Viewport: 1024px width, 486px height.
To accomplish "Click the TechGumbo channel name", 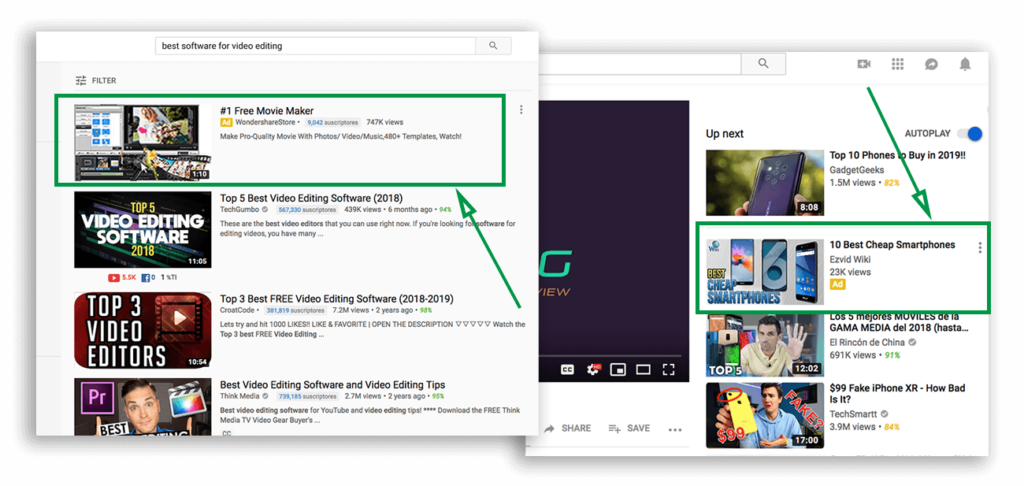I will [x=240, y=210].
